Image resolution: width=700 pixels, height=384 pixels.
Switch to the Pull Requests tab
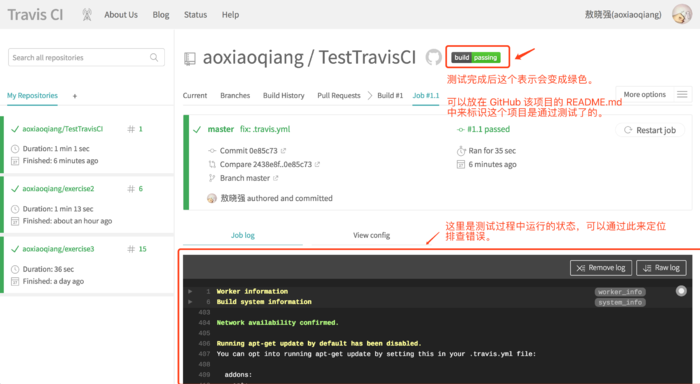pyautogui.click(x=339, y=96)
